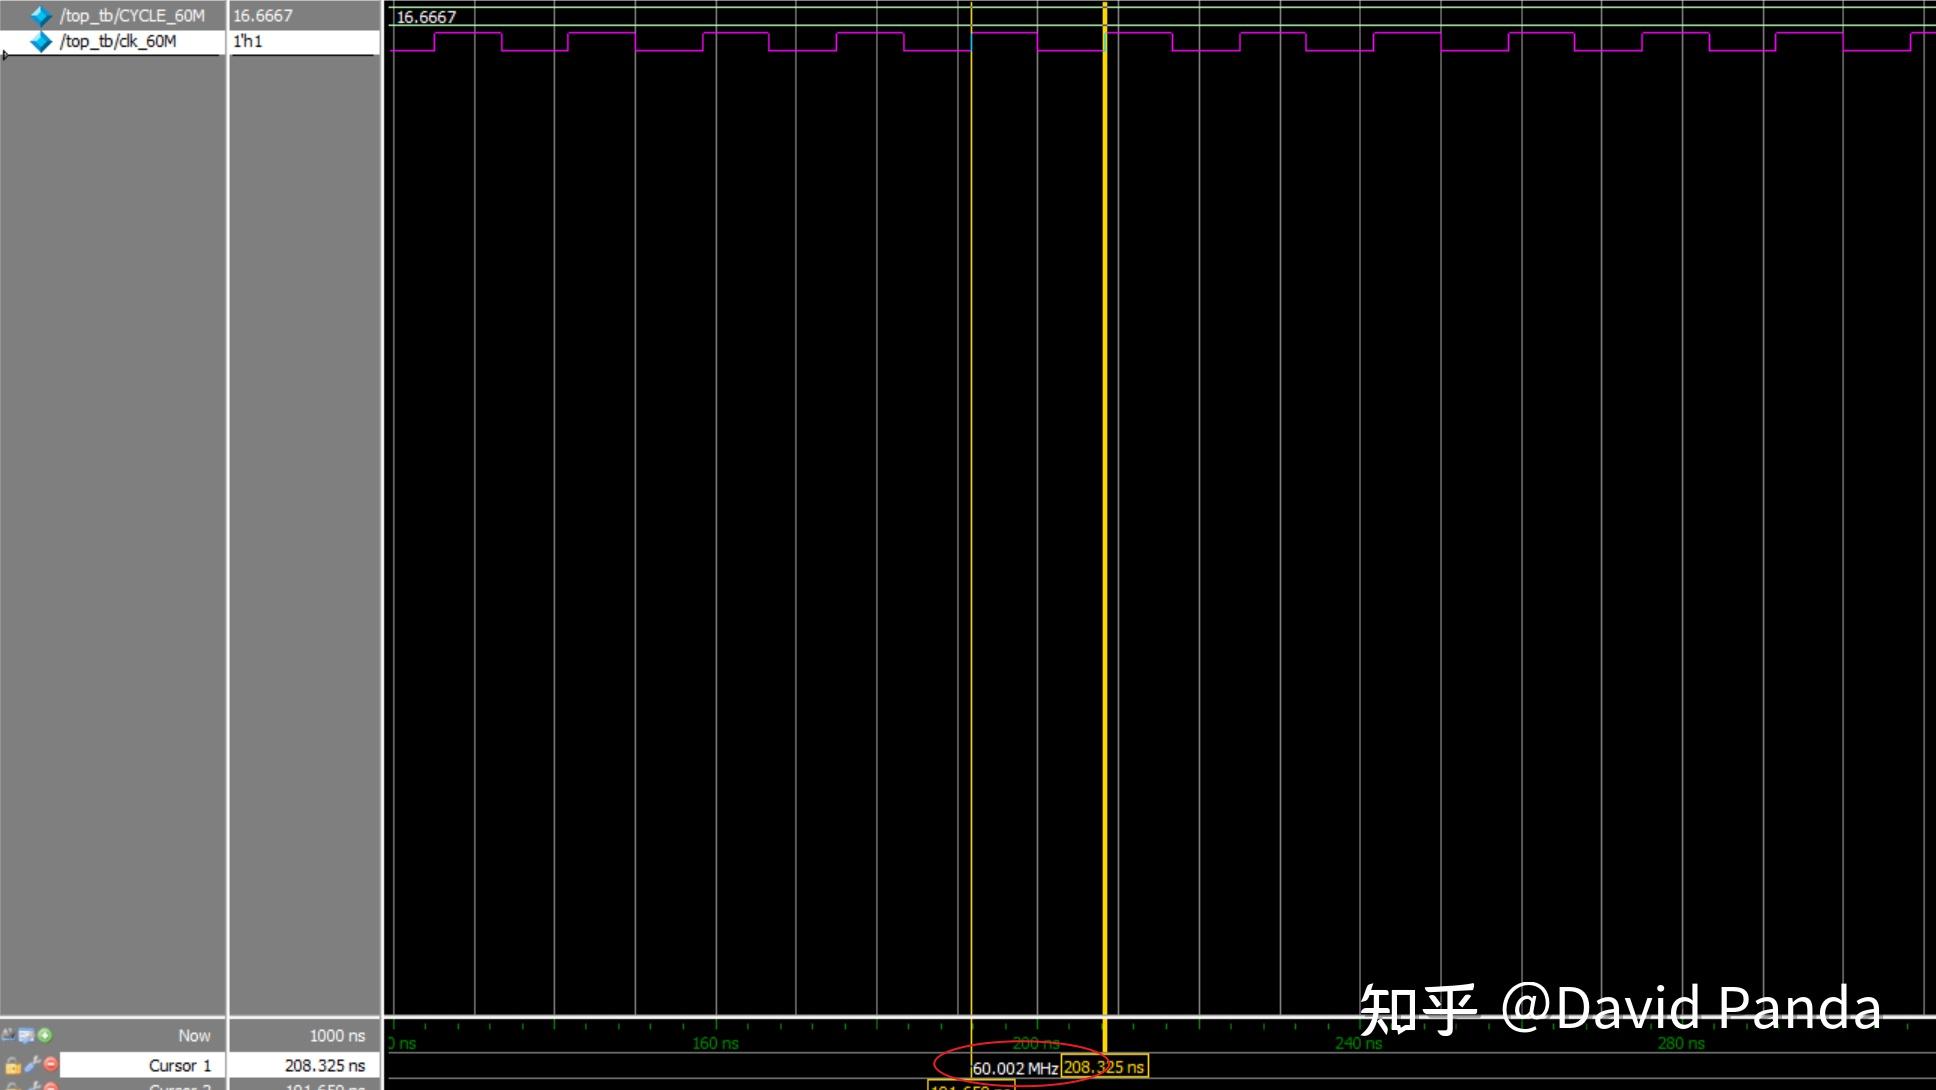Select the /top_tb/clk_60M signal row
Screen dimensions: 1936x1090
[118, 42]
